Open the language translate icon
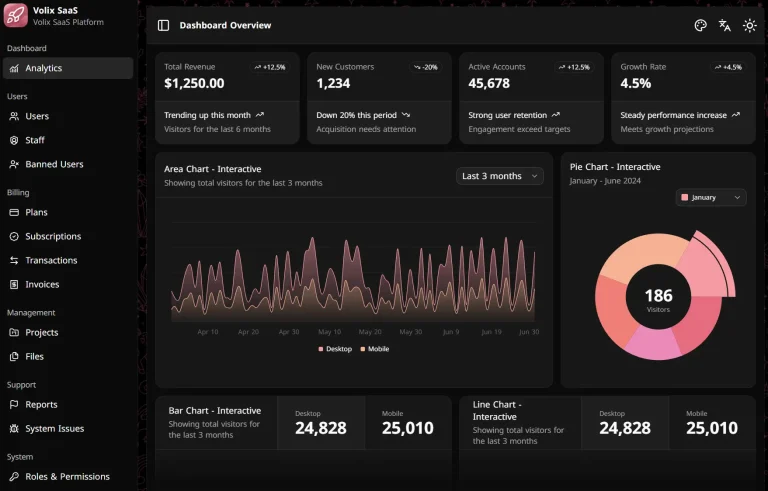 pos(724,25)
